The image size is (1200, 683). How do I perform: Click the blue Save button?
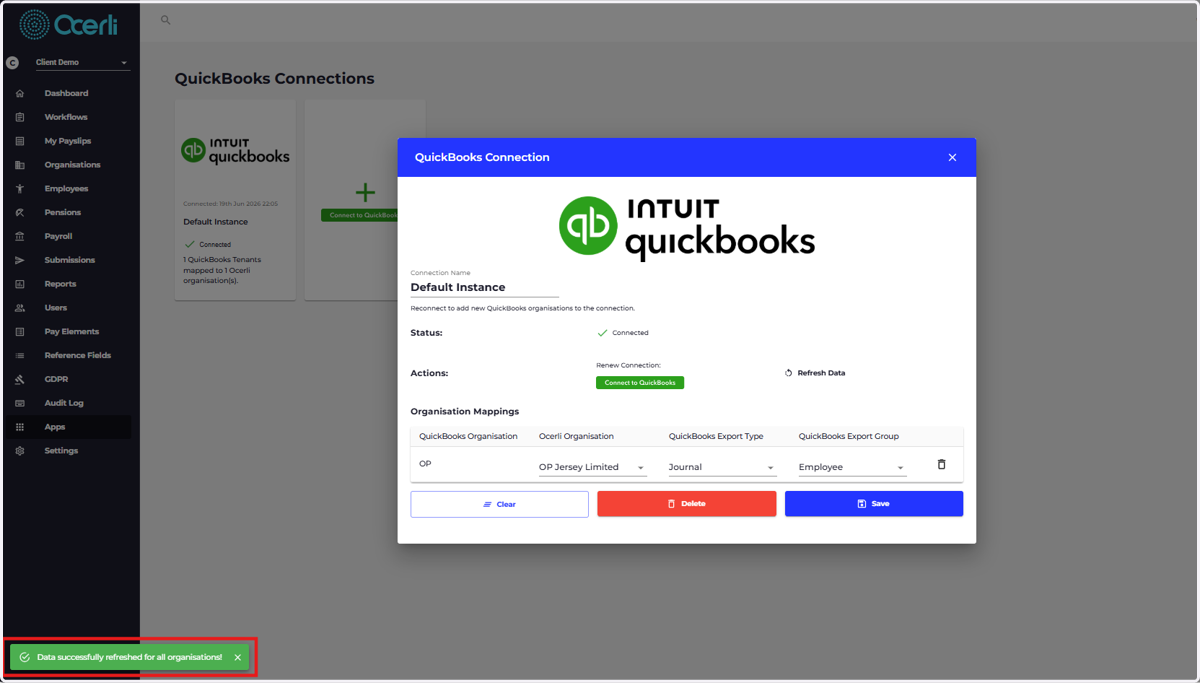[x=874, y=504]
